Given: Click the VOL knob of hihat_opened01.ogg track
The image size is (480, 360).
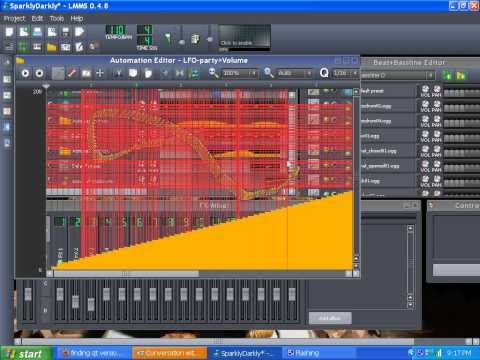Looking at the screenshot, I should (425, 164).
